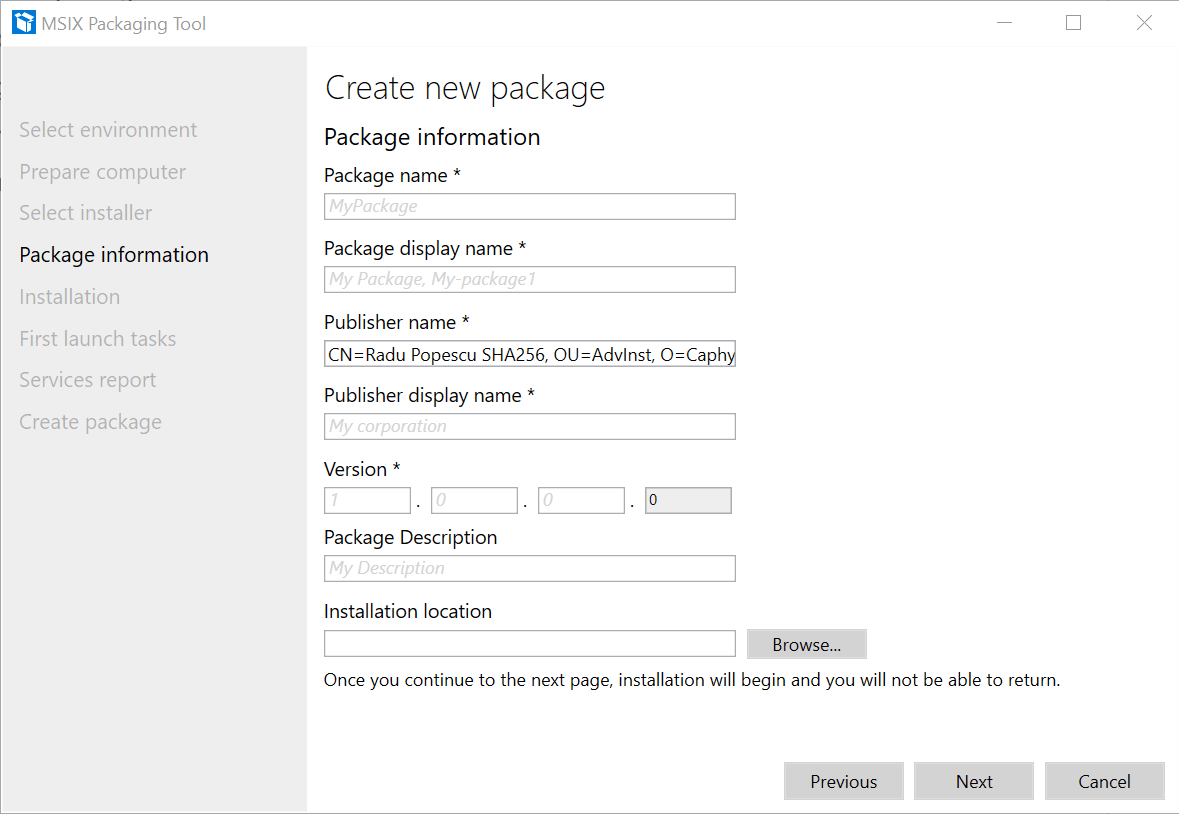Open the Services report step
1179x814 pixels.
[88, 380]
